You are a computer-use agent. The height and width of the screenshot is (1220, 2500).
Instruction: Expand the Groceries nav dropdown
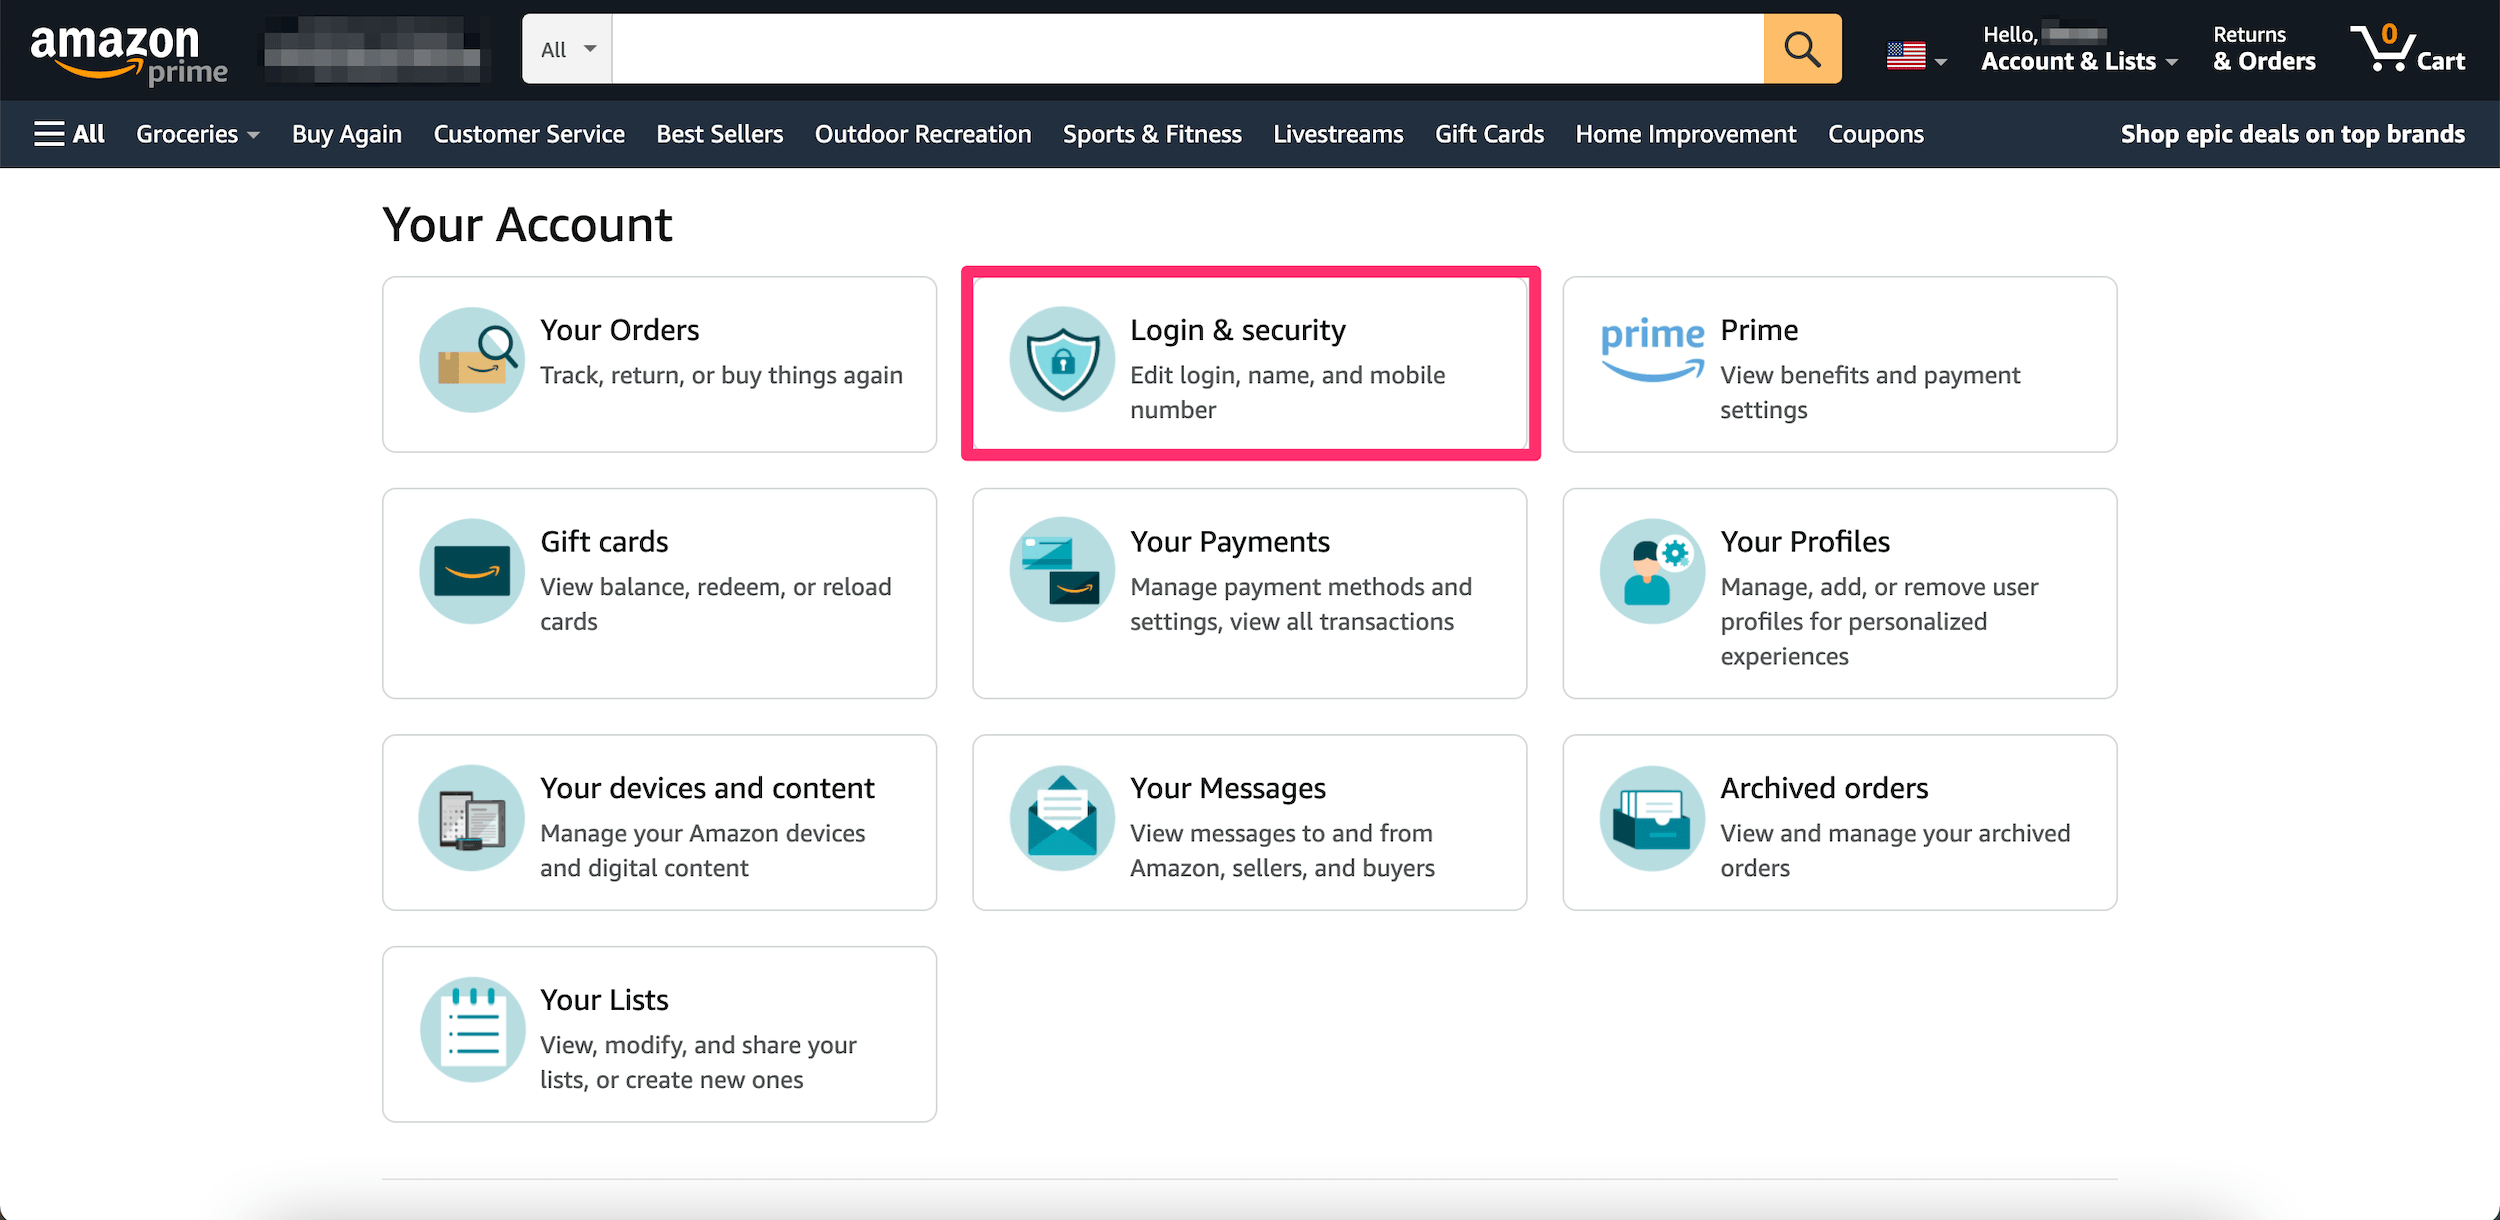pyautogui.click(x=197, y=134)
